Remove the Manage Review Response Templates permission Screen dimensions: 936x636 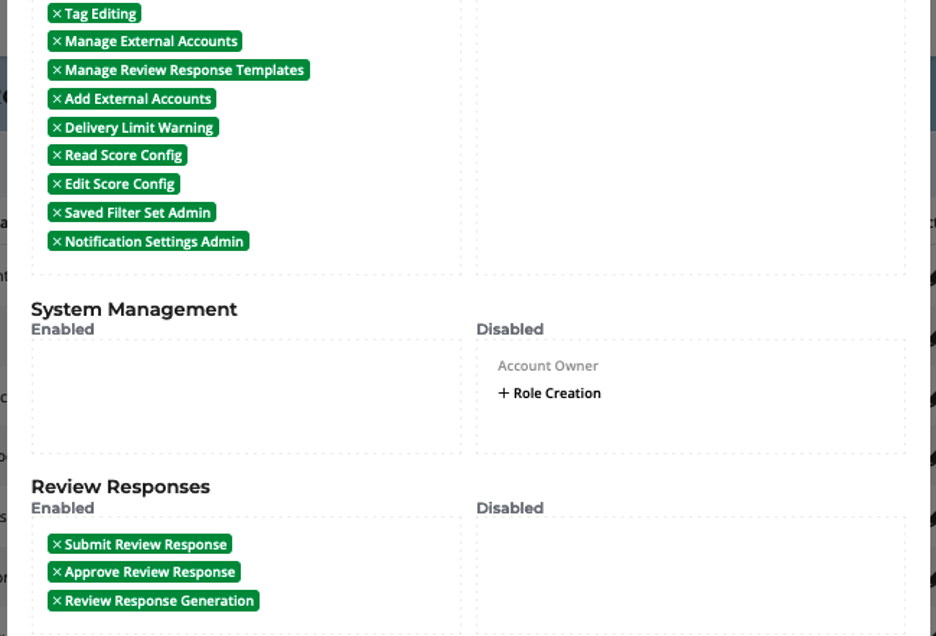pos(55,70)
